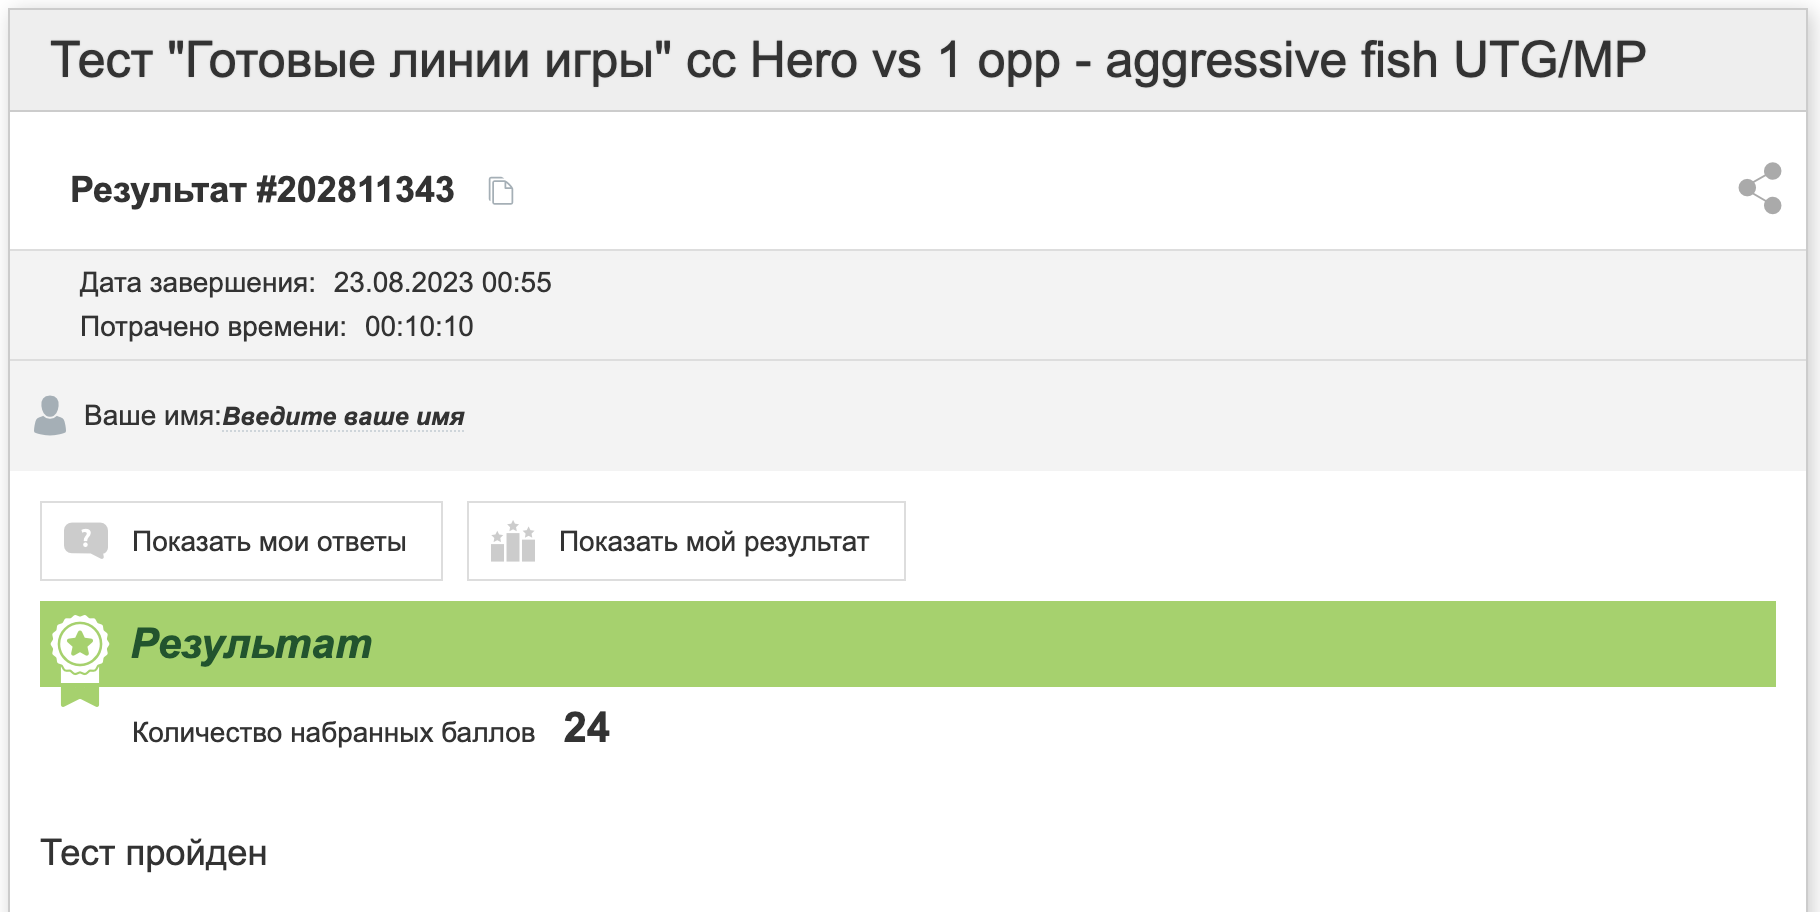Select the test title text at top
Viewport: 1820px width, 912px height.
[848, 60]
